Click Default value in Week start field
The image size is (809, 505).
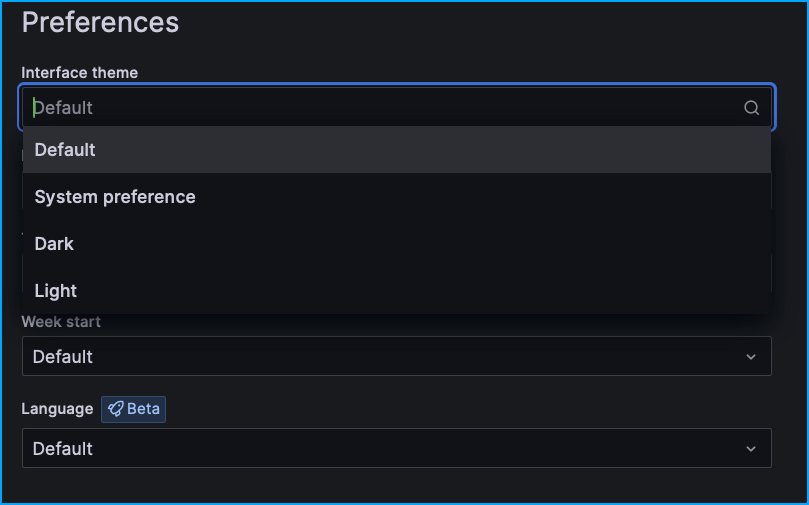pyautogui.click(x=63, y=357)
